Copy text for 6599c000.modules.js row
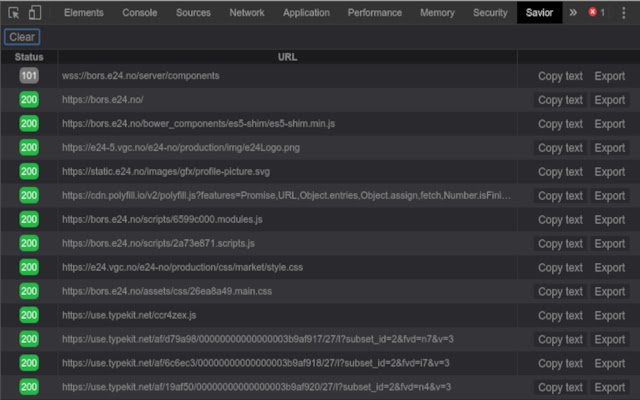 [x=560, y=220]
